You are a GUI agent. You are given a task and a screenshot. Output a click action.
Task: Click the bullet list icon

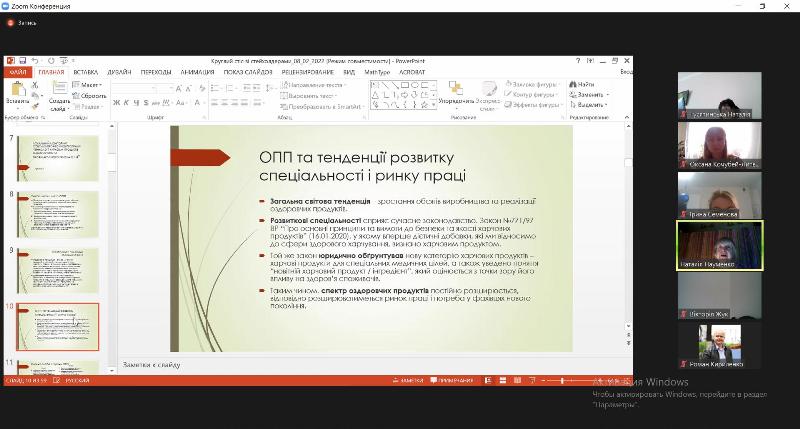pyautogui.click(x=216, y=89)
